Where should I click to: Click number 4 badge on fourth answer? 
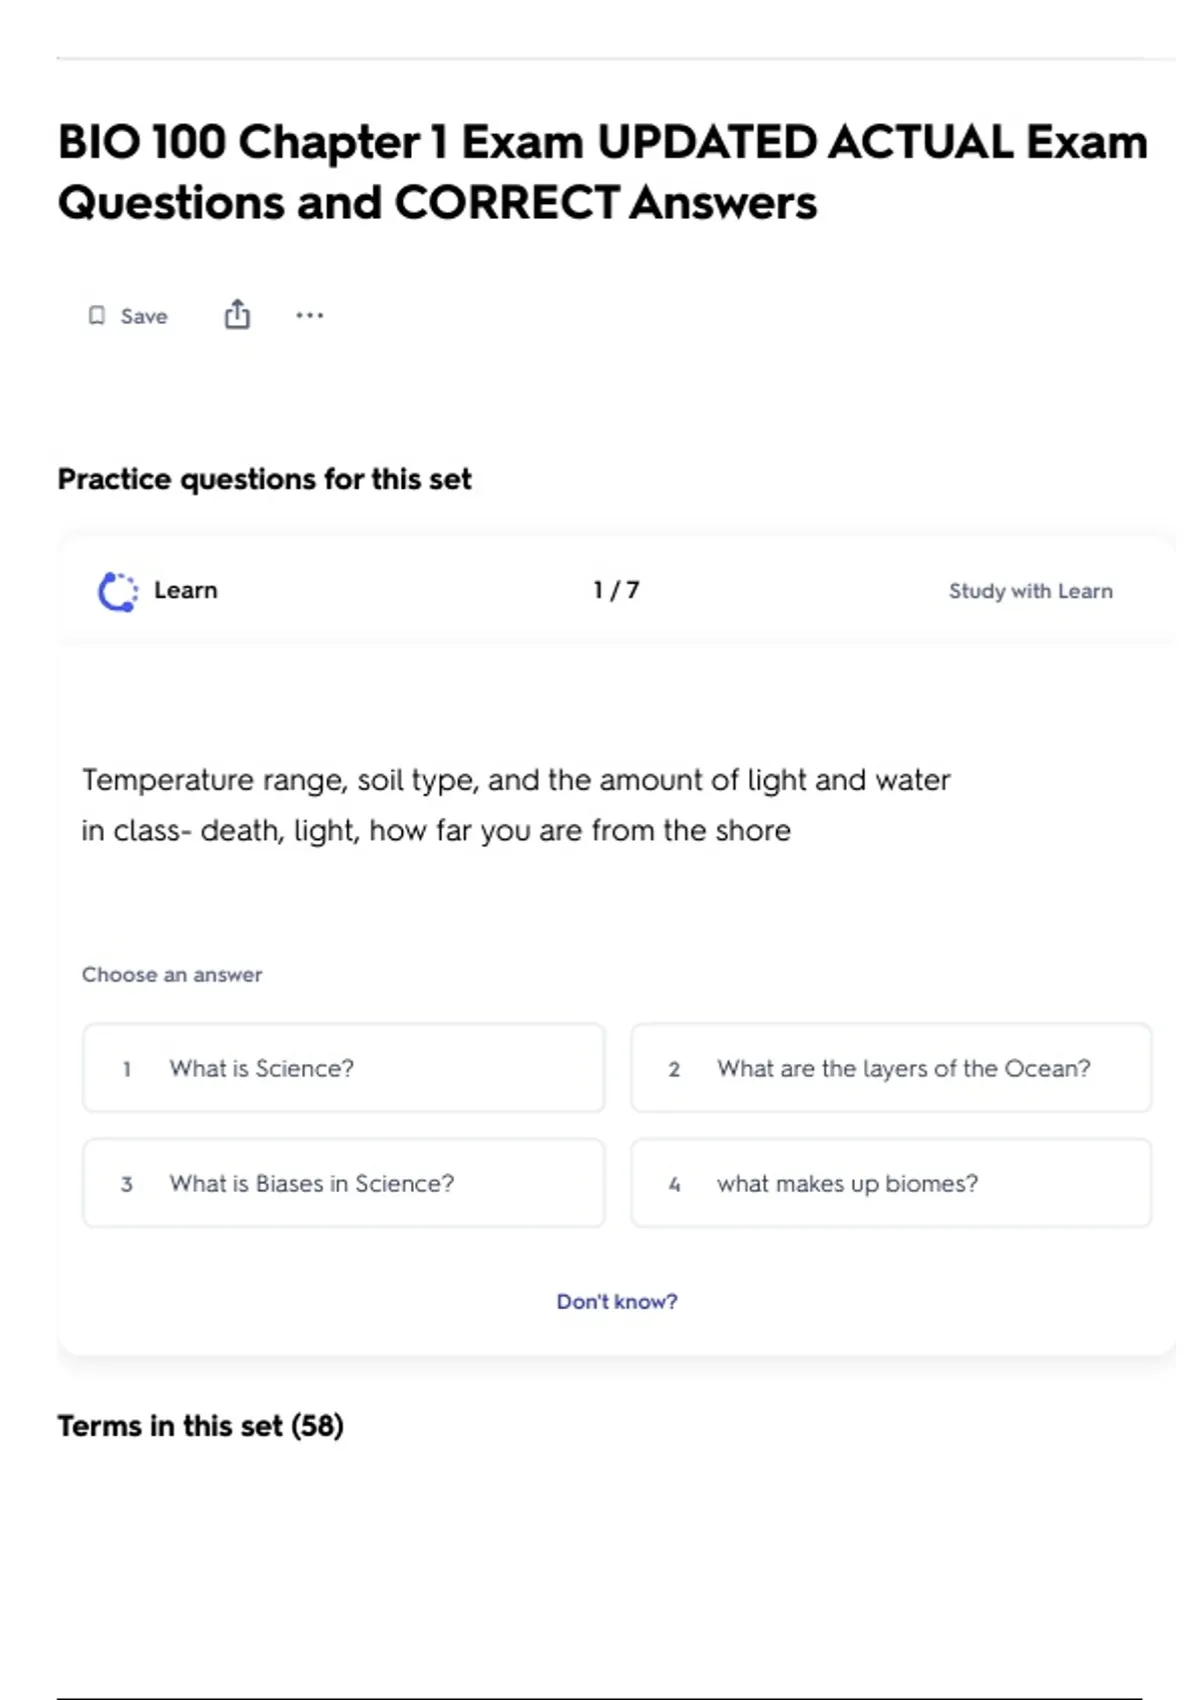(674, 1184)
